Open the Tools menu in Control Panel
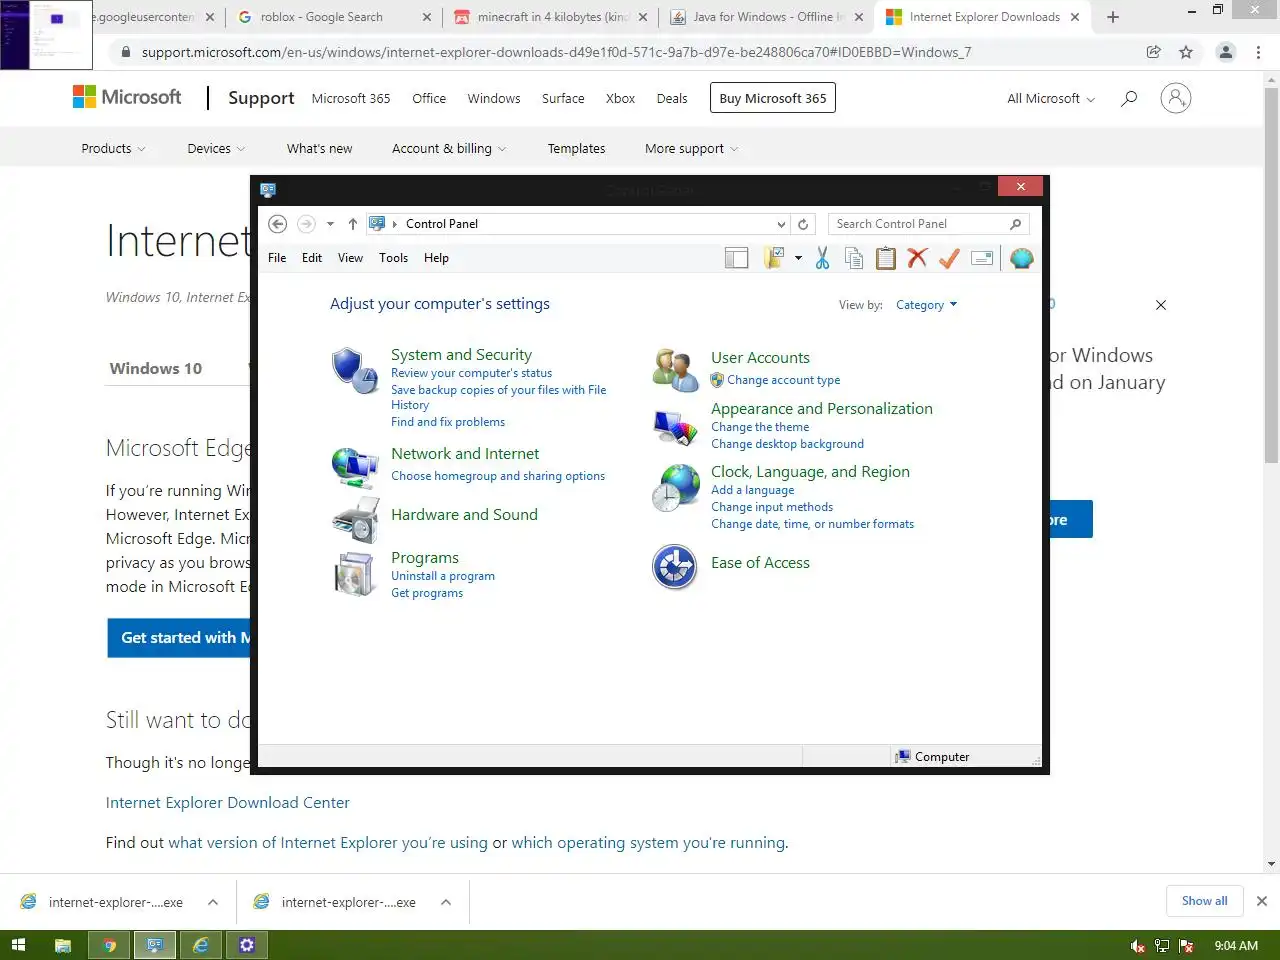1280x960 pixels. [x=393, y=258]
